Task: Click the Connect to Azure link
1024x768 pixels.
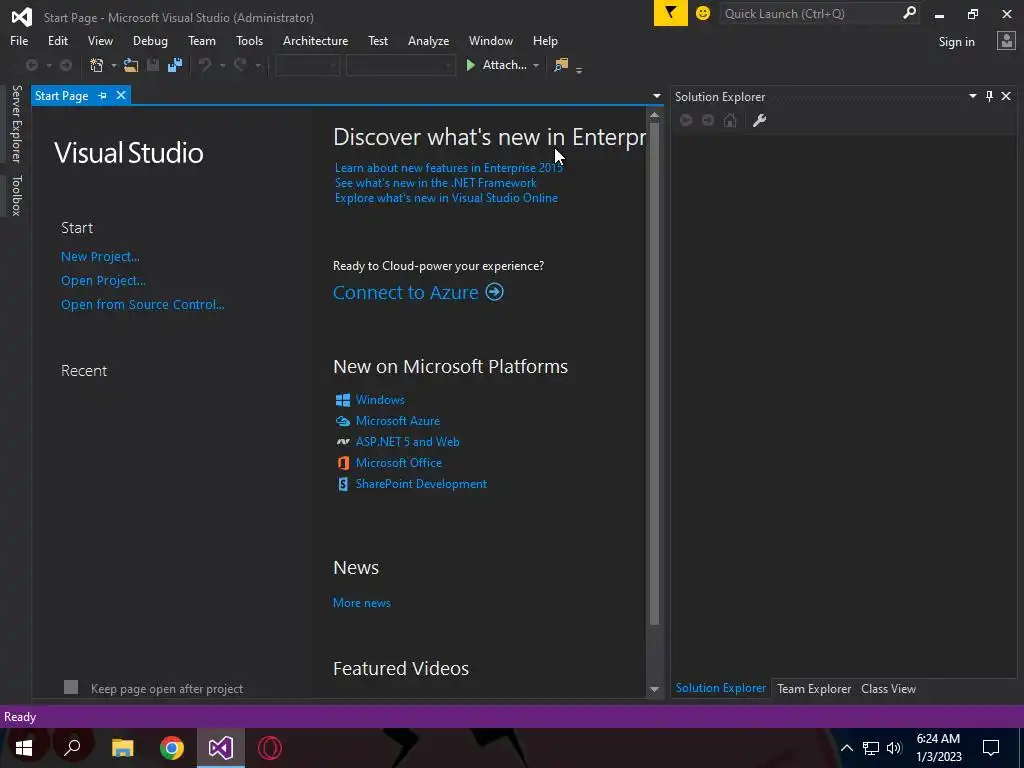Action: point(406,292)
